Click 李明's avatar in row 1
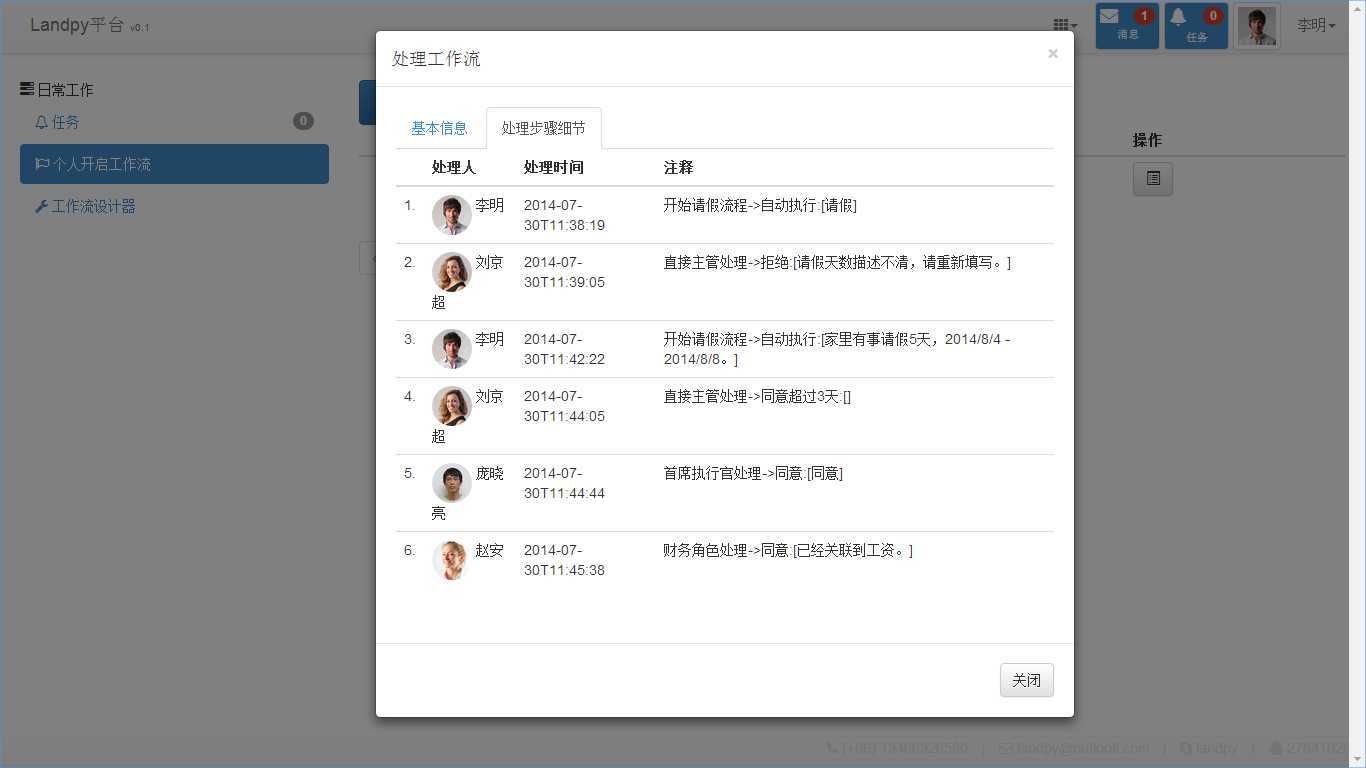This screenshot has width=1366, height=768. point(451,215)
